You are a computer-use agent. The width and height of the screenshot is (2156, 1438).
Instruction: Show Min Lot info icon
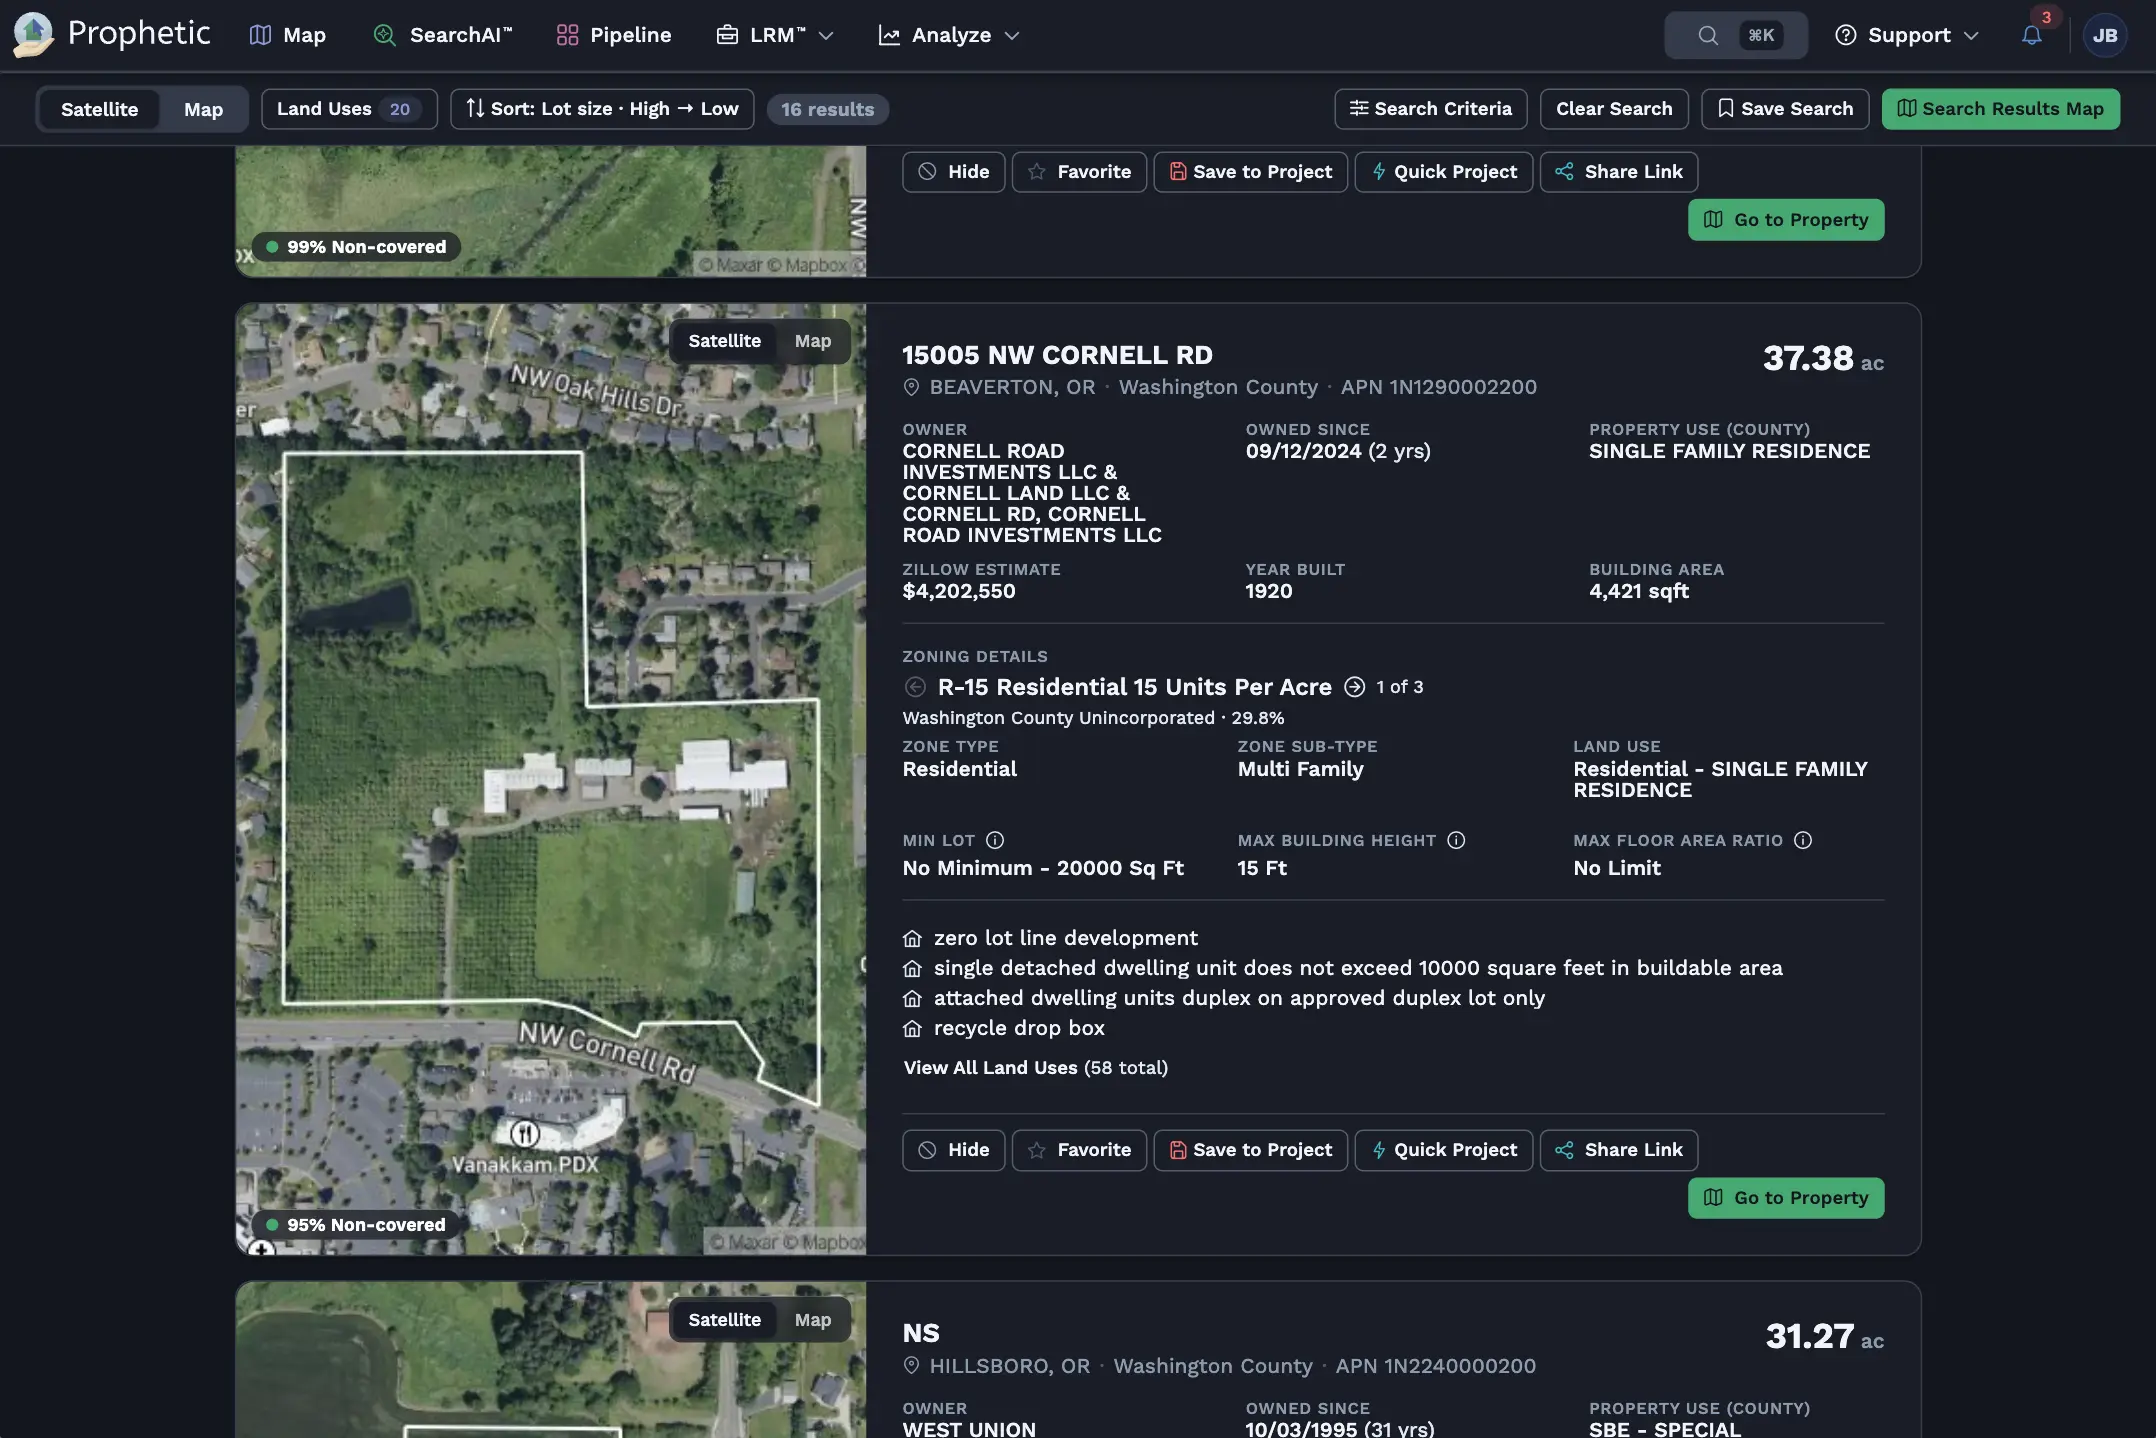(x=994, y=840)
